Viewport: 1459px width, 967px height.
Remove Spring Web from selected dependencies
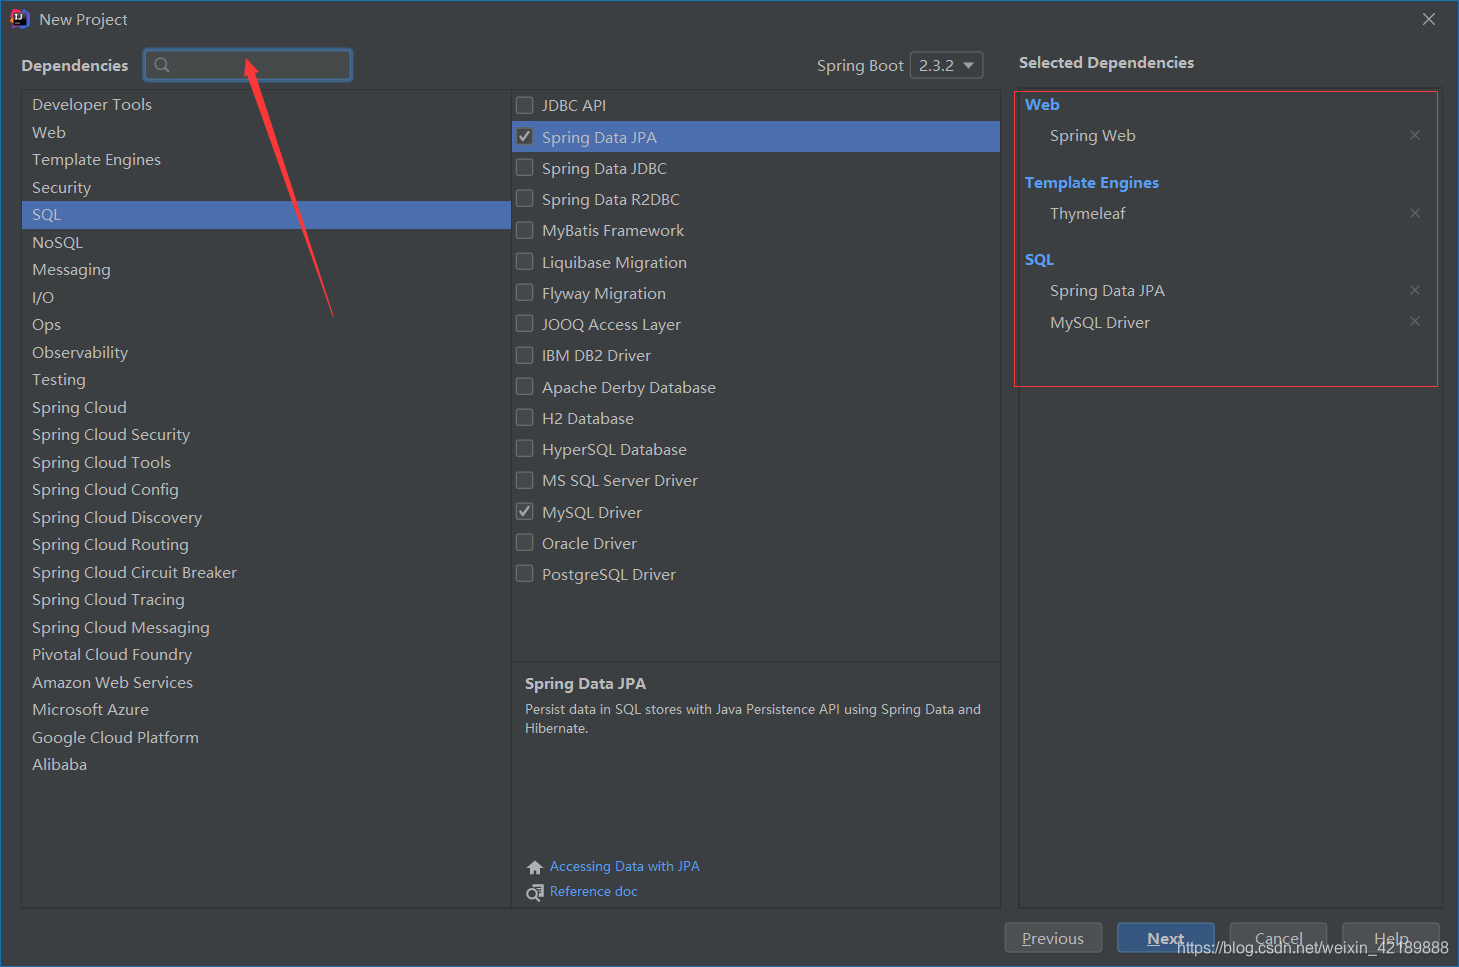1414,135
